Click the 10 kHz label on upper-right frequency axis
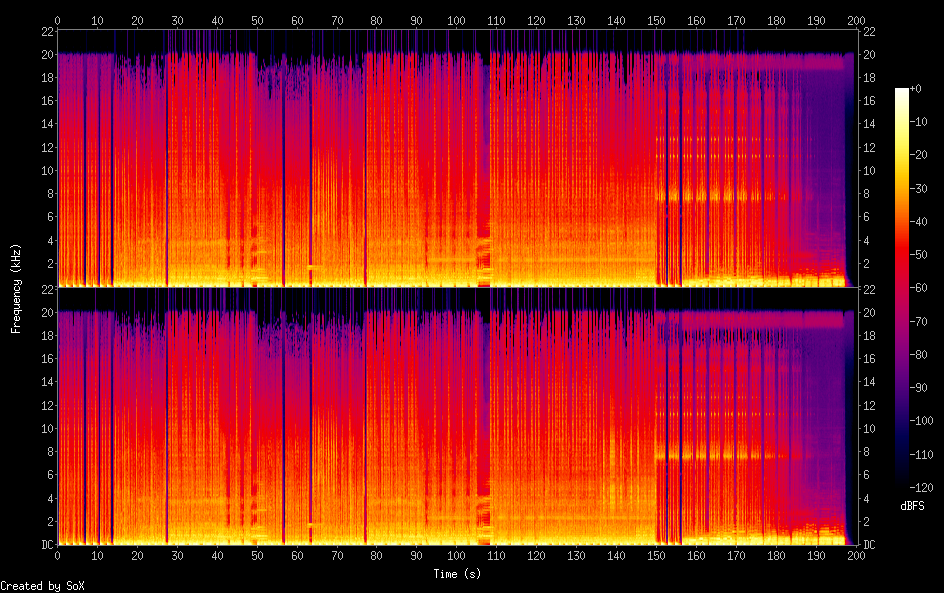Image resolution: width=944 pixels, height=593 pixels. coord(869,170)
